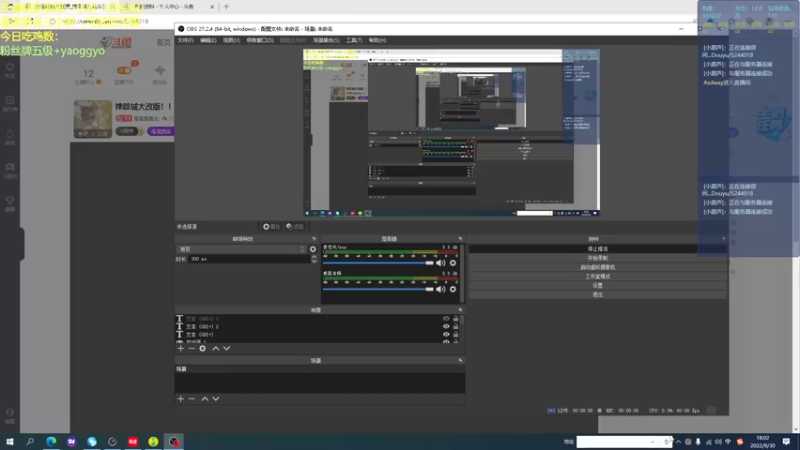Select the 文本 (GDI+) 2 source row
This screenshot has width=800, height=450.
coord(318,327)
